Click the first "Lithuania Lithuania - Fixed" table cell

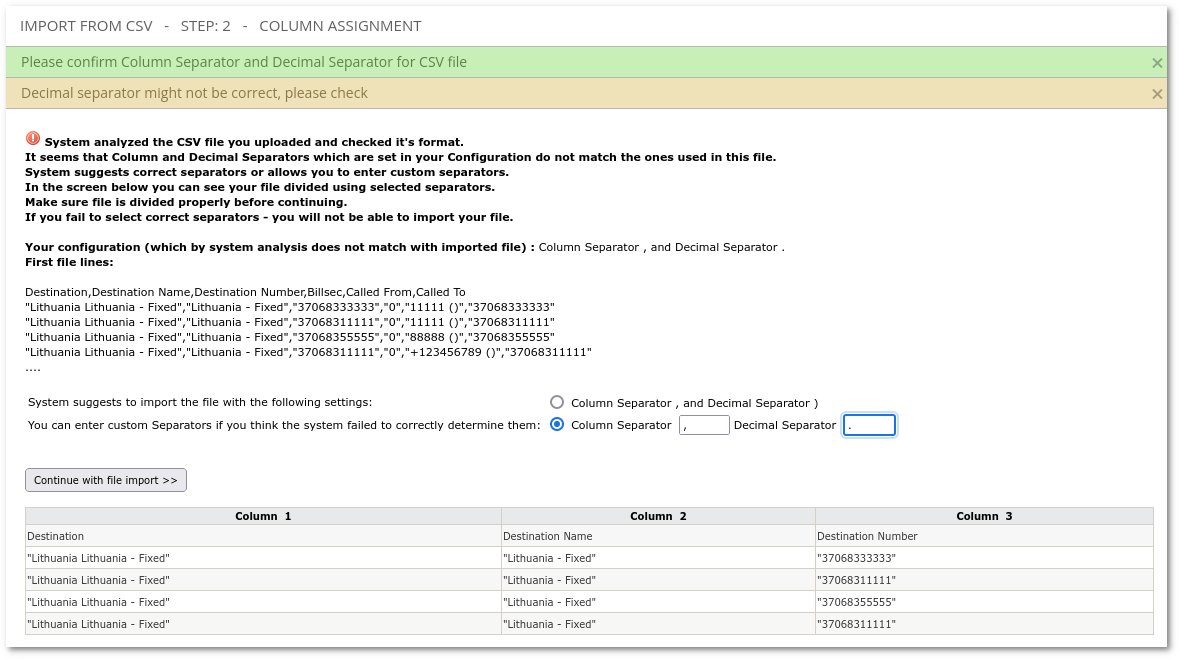[x=98, y=558]
